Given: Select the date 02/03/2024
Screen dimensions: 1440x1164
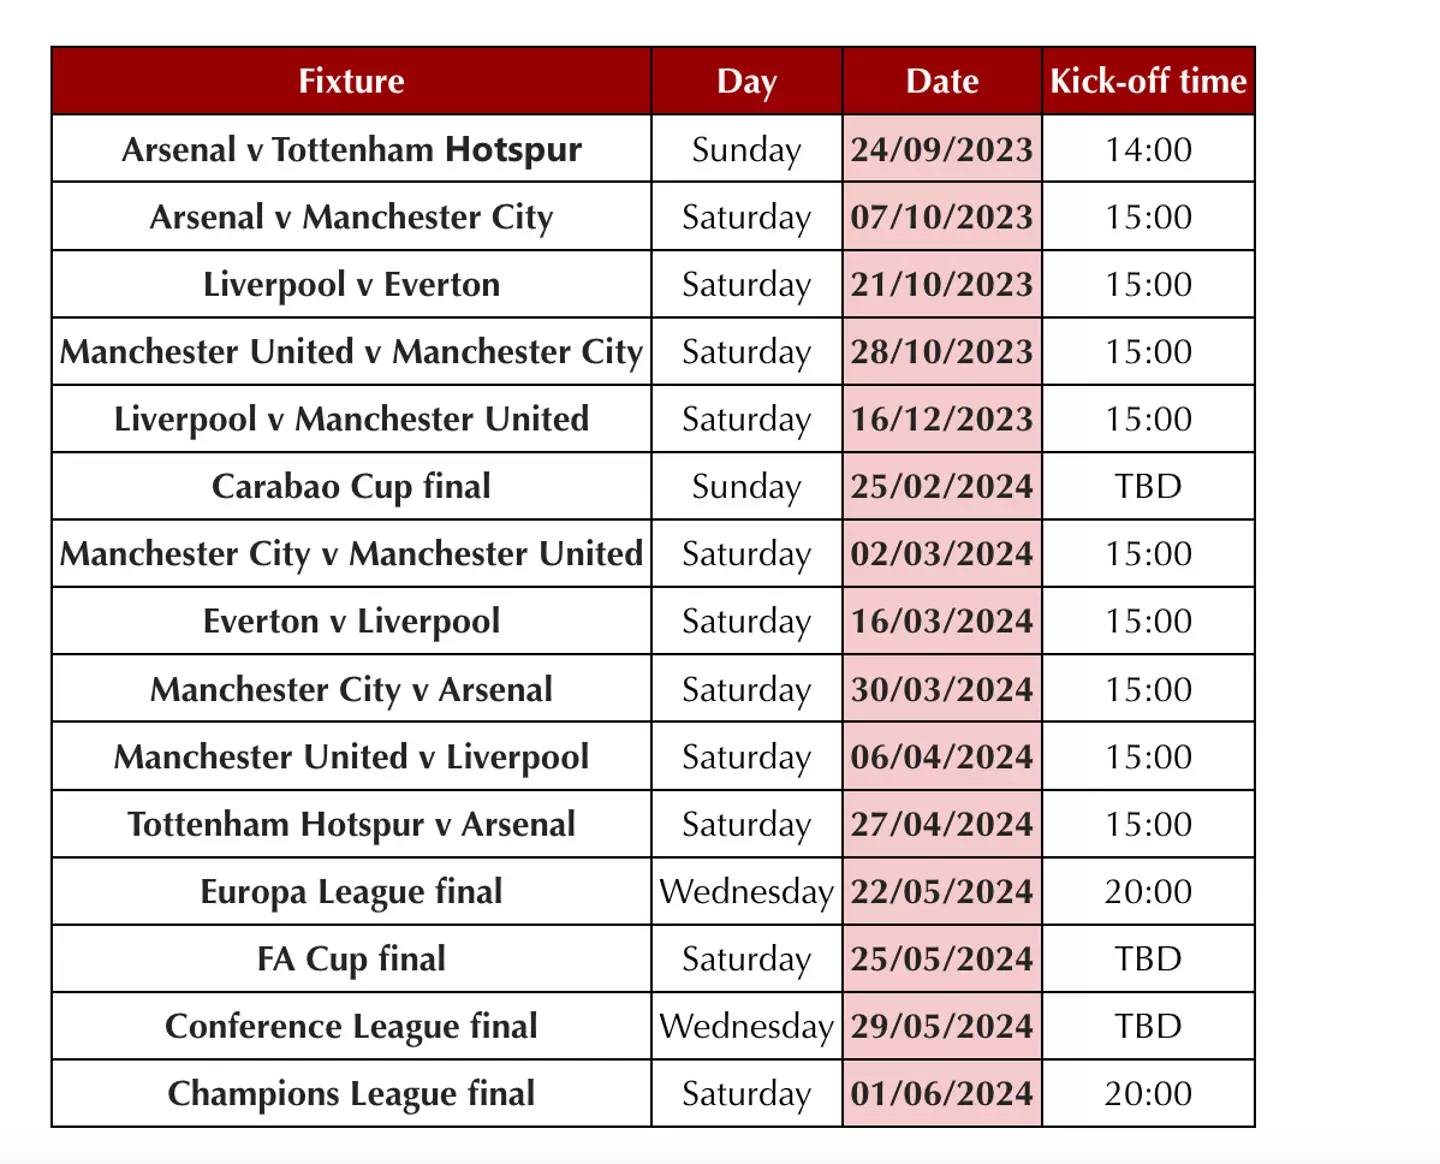Looking at the screenshot, I should tap(942, 554).
